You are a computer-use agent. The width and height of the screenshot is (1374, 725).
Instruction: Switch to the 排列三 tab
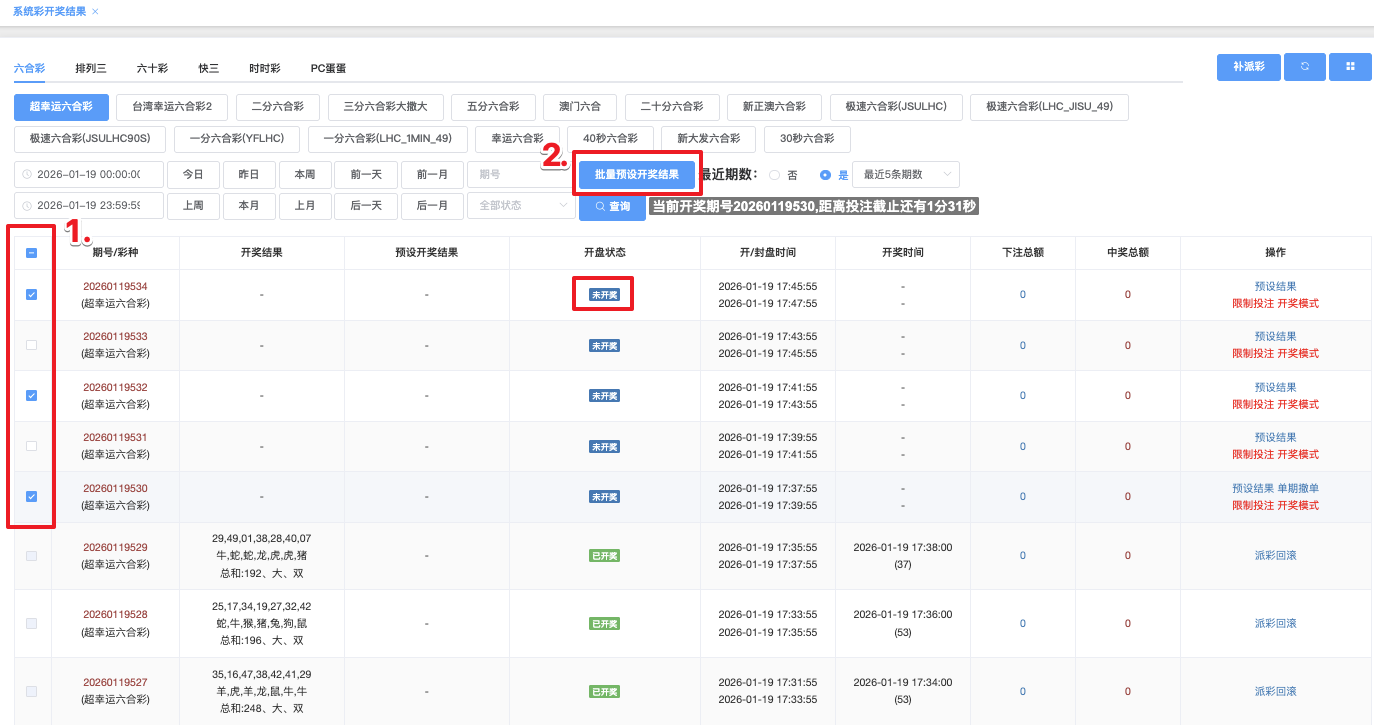(x=91, y=69)
